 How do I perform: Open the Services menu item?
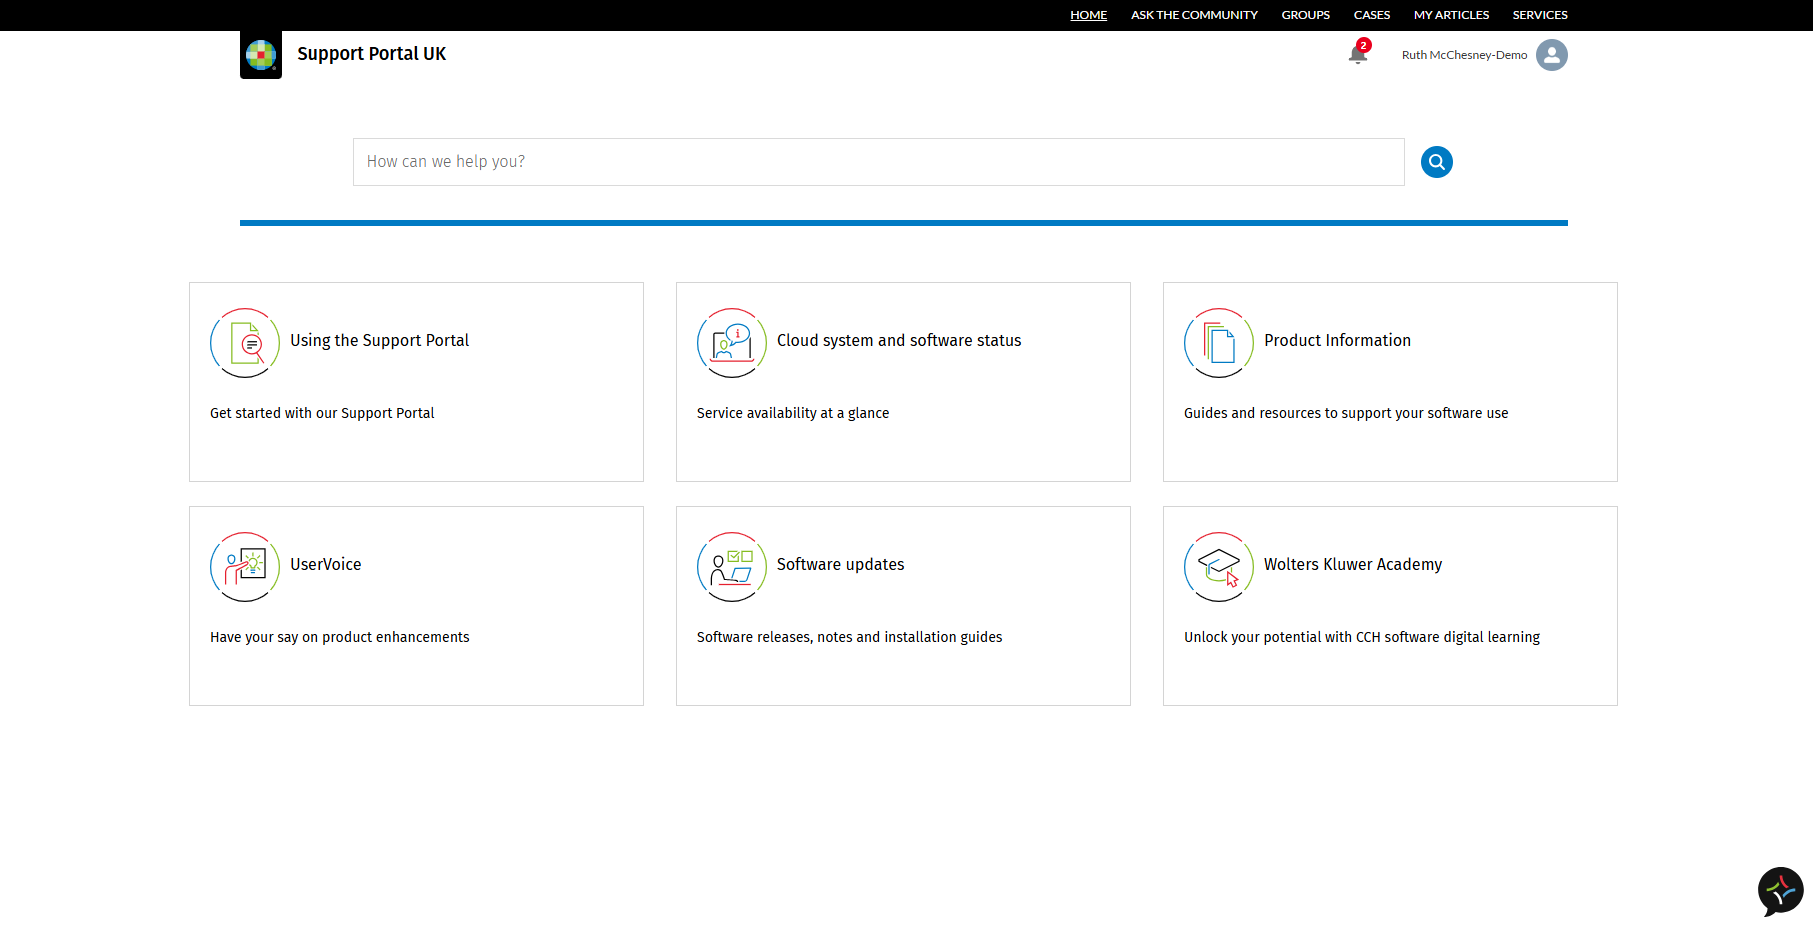[1540, 15]
